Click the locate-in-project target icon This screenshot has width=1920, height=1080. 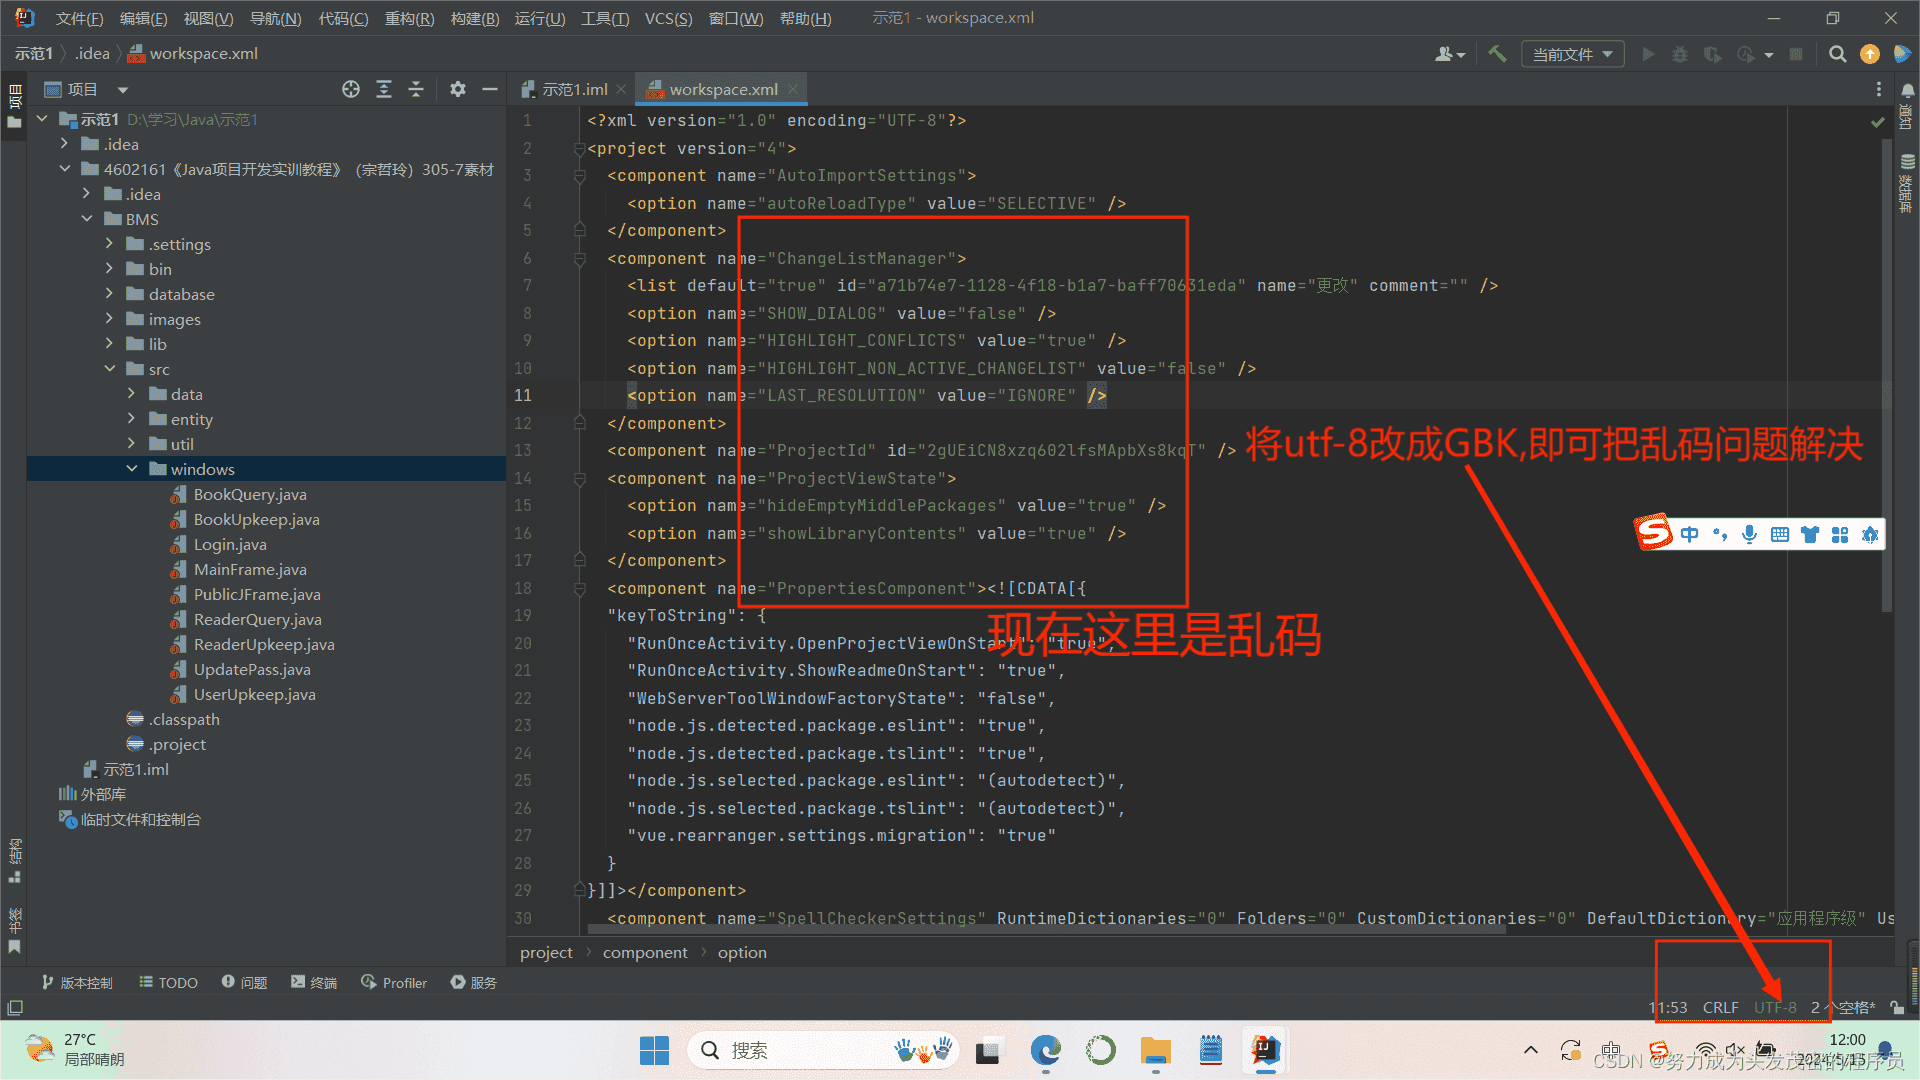pos(351,89)
